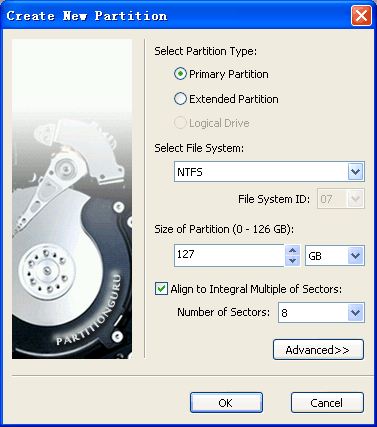Viewport: 377px width, 427px height.
Task: Select the Primary Partition radio button
Action: [x=180, y=74]
